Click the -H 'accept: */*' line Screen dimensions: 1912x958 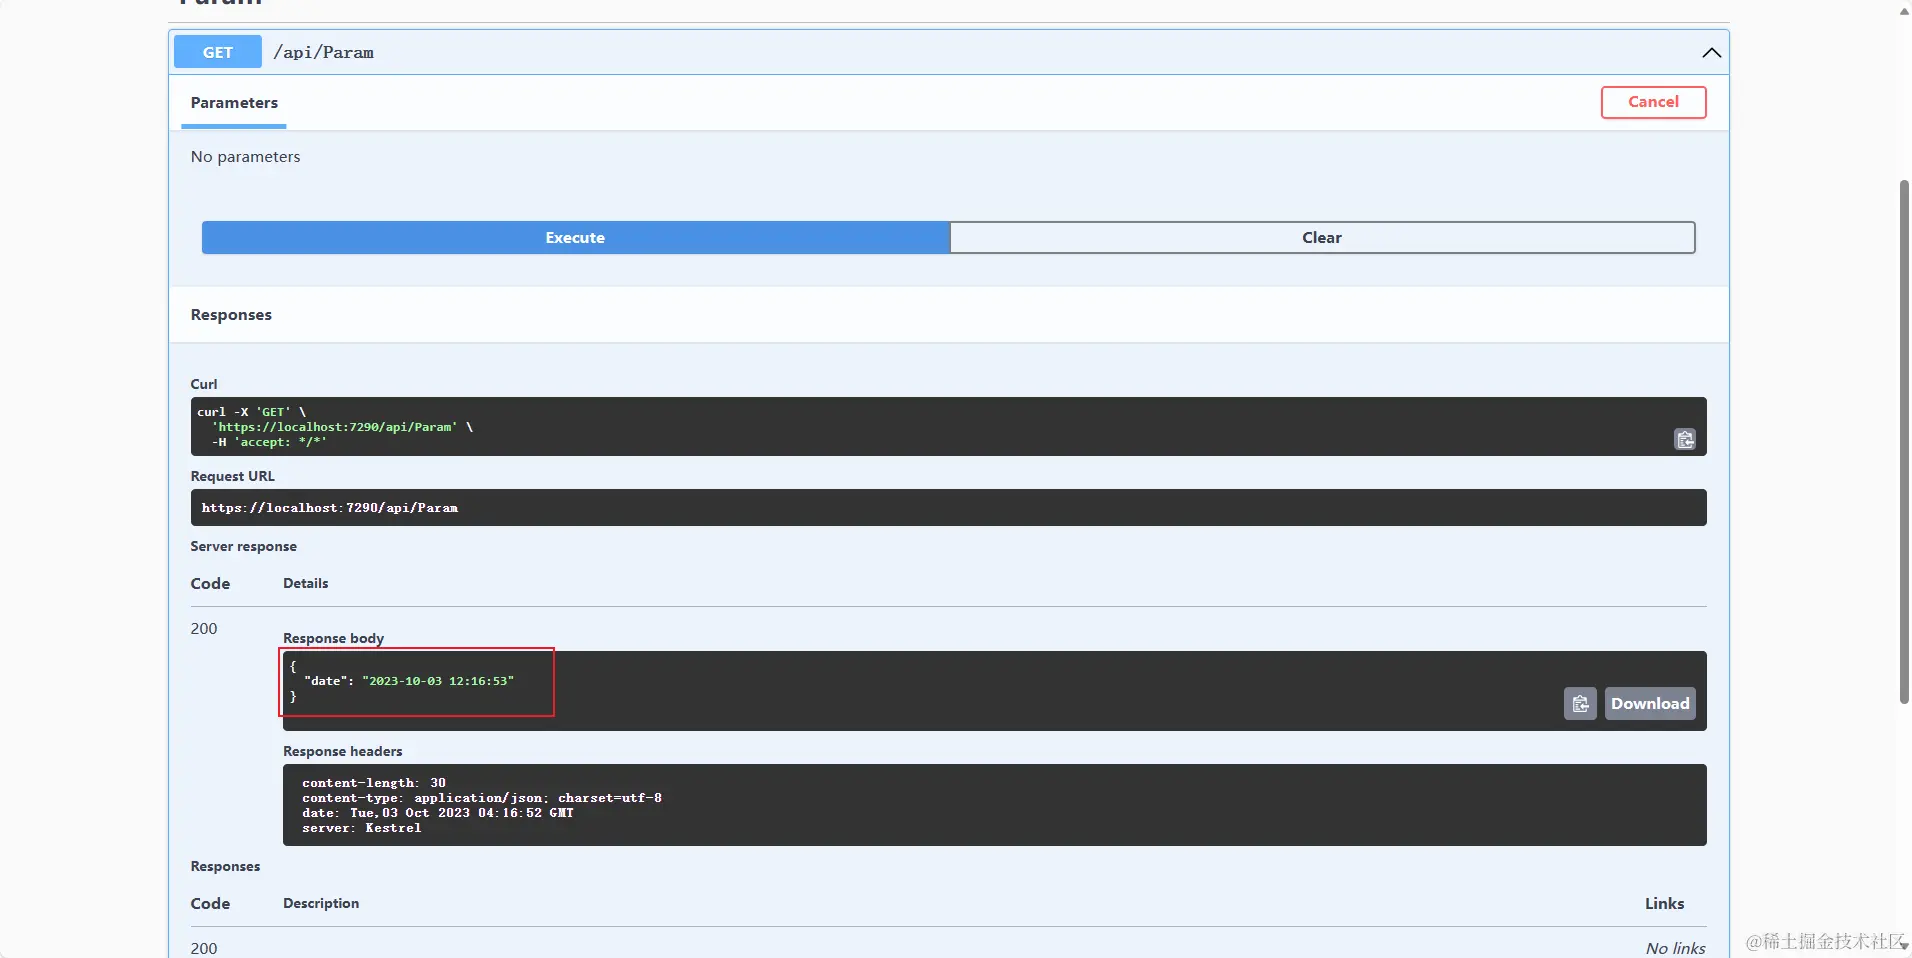click(269, 442)
